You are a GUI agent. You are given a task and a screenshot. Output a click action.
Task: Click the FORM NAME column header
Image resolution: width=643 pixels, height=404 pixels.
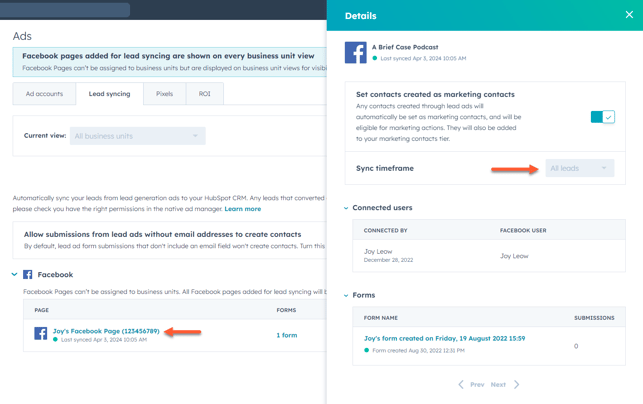pyautogui.click(x=381, y=318)
